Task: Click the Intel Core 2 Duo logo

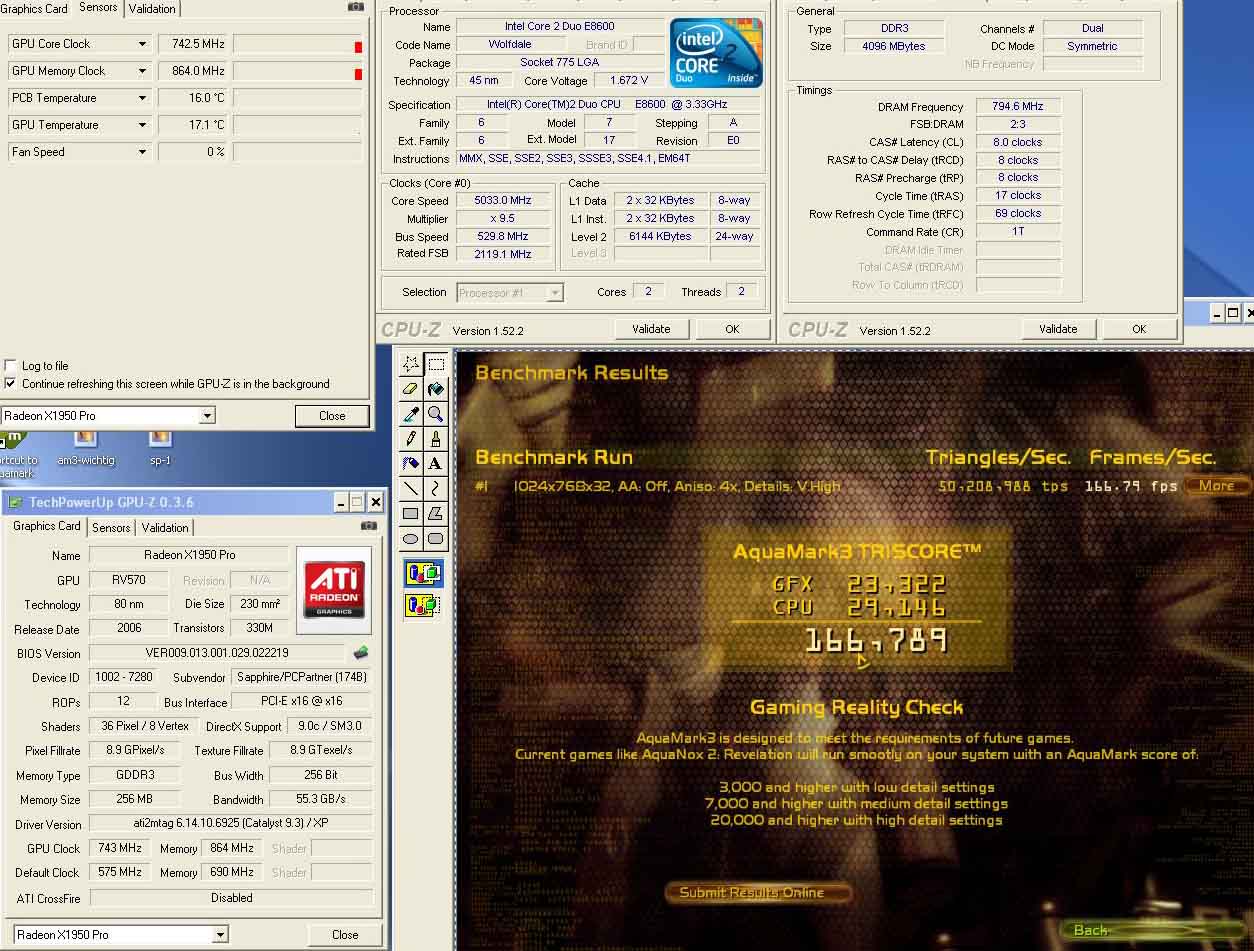Action: (716, 54)
